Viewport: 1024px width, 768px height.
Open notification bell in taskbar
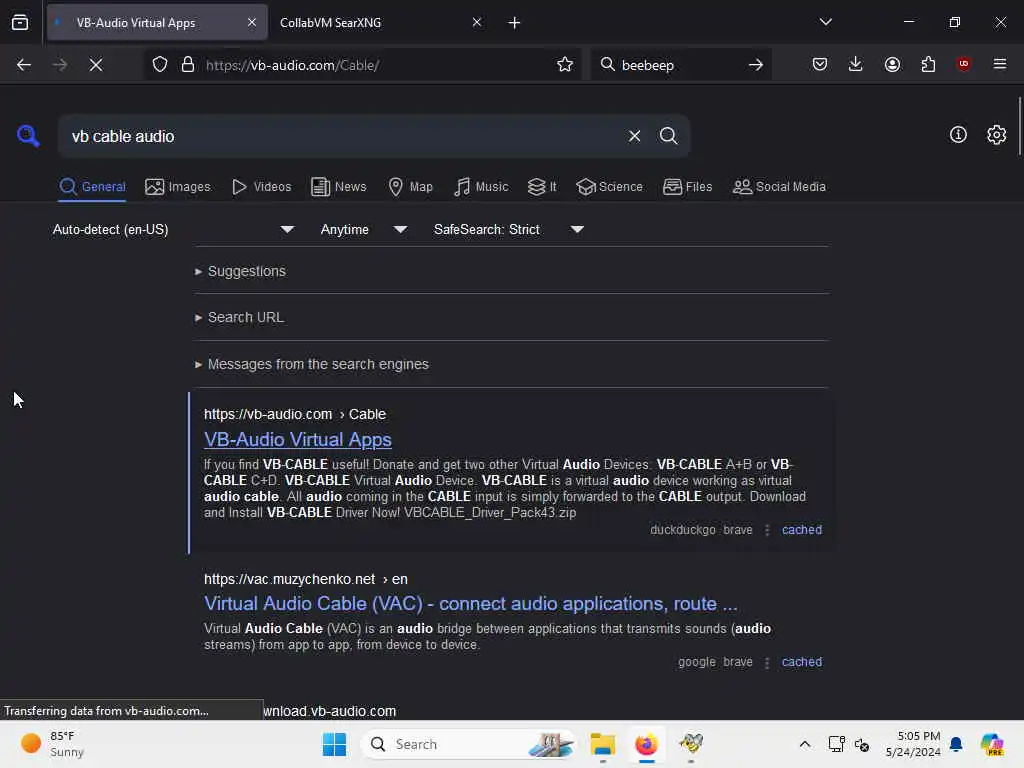pyautogui.click(x=956, y=744)
